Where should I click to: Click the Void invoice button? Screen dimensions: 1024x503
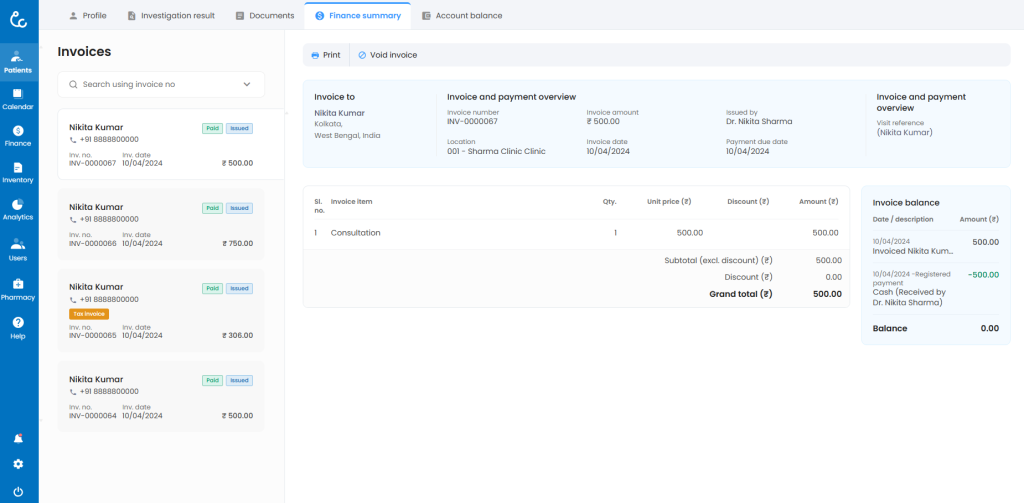click(x=387, y=55)
